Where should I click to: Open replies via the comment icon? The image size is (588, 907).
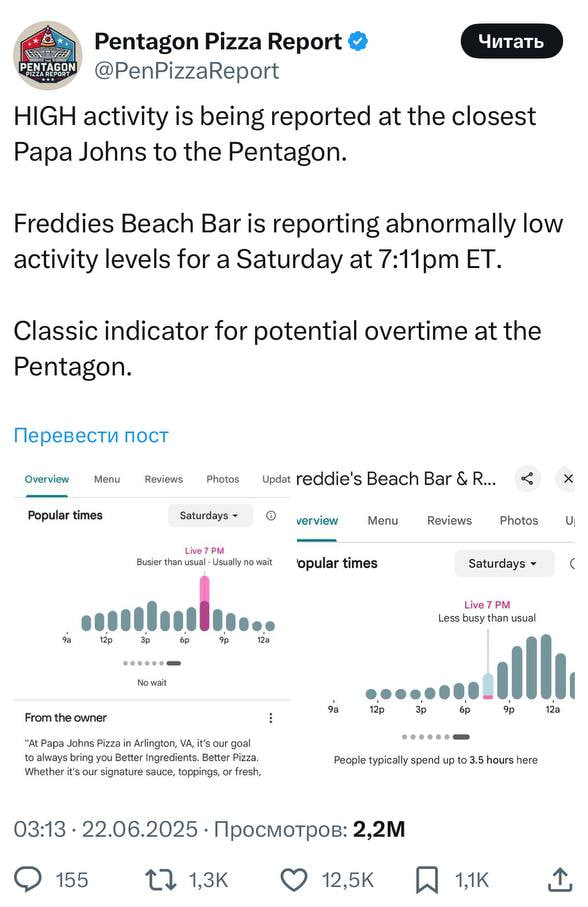(27, 880)
